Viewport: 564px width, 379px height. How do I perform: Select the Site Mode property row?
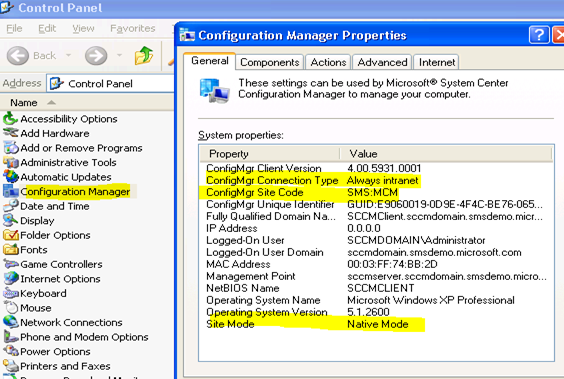pyautogui.click(x=377, y=324)
